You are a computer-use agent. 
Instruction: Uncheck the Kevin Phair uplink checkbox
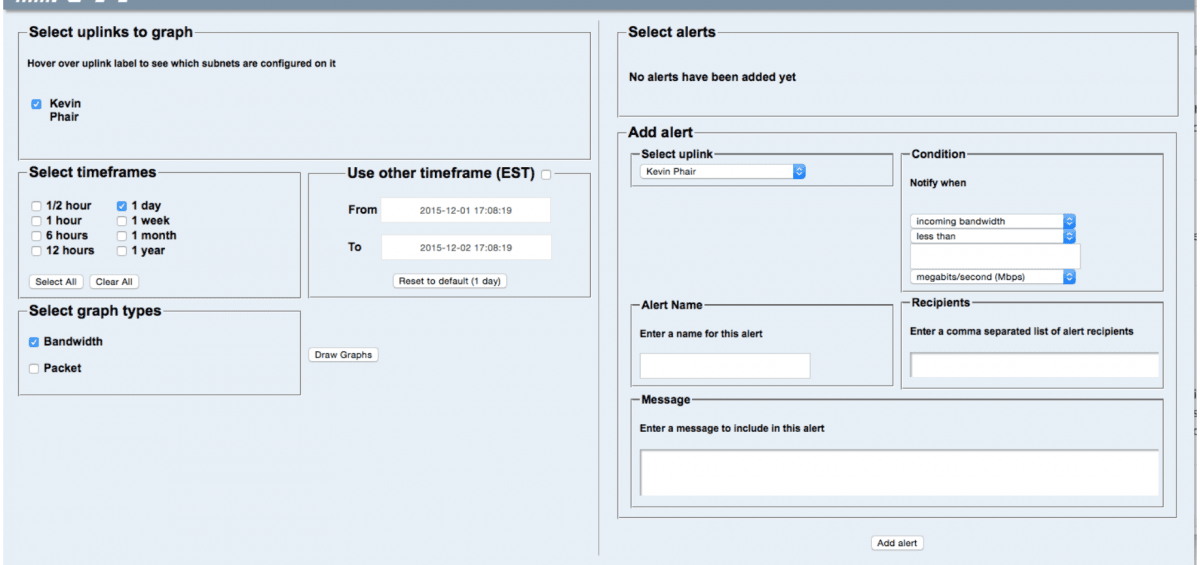click(36, 104)
